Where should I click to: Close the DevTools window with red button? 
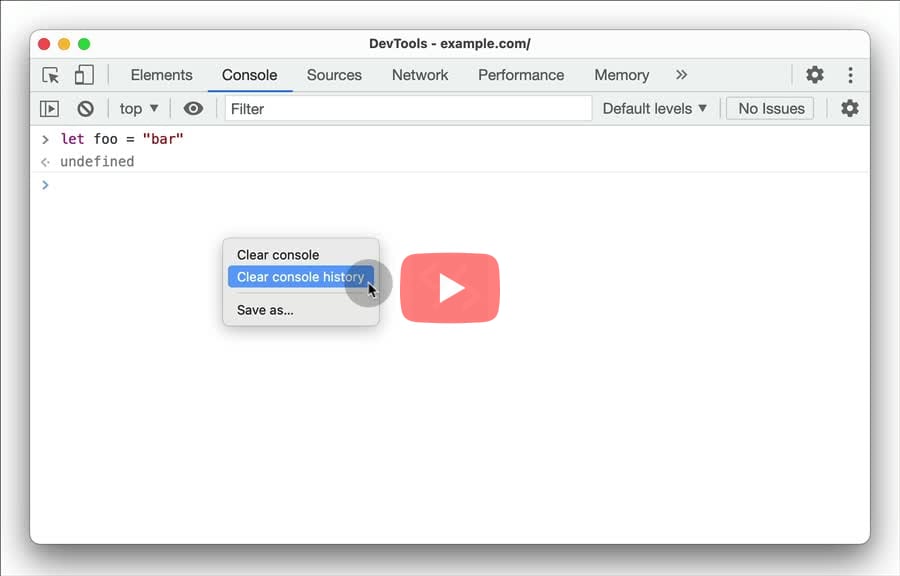(44, 44)
